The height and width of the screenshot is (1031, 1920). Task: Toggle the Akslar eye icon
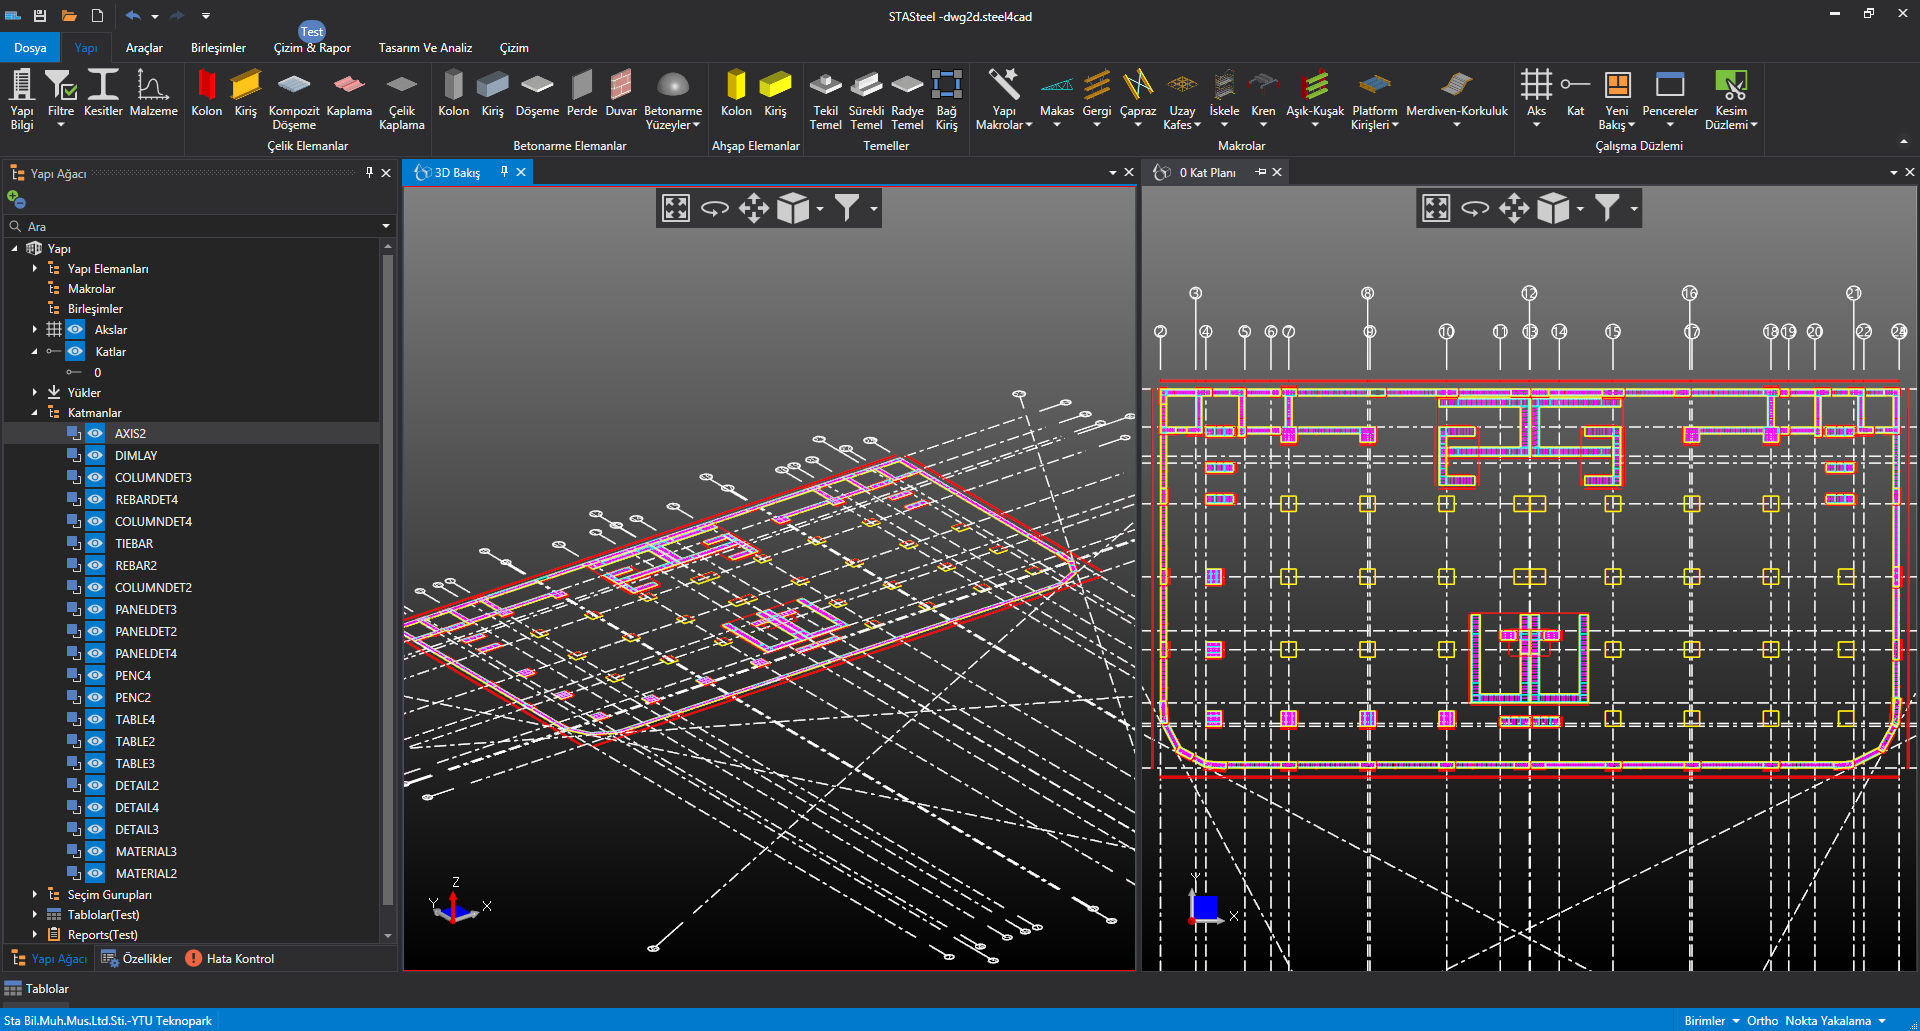pos(75,329)
